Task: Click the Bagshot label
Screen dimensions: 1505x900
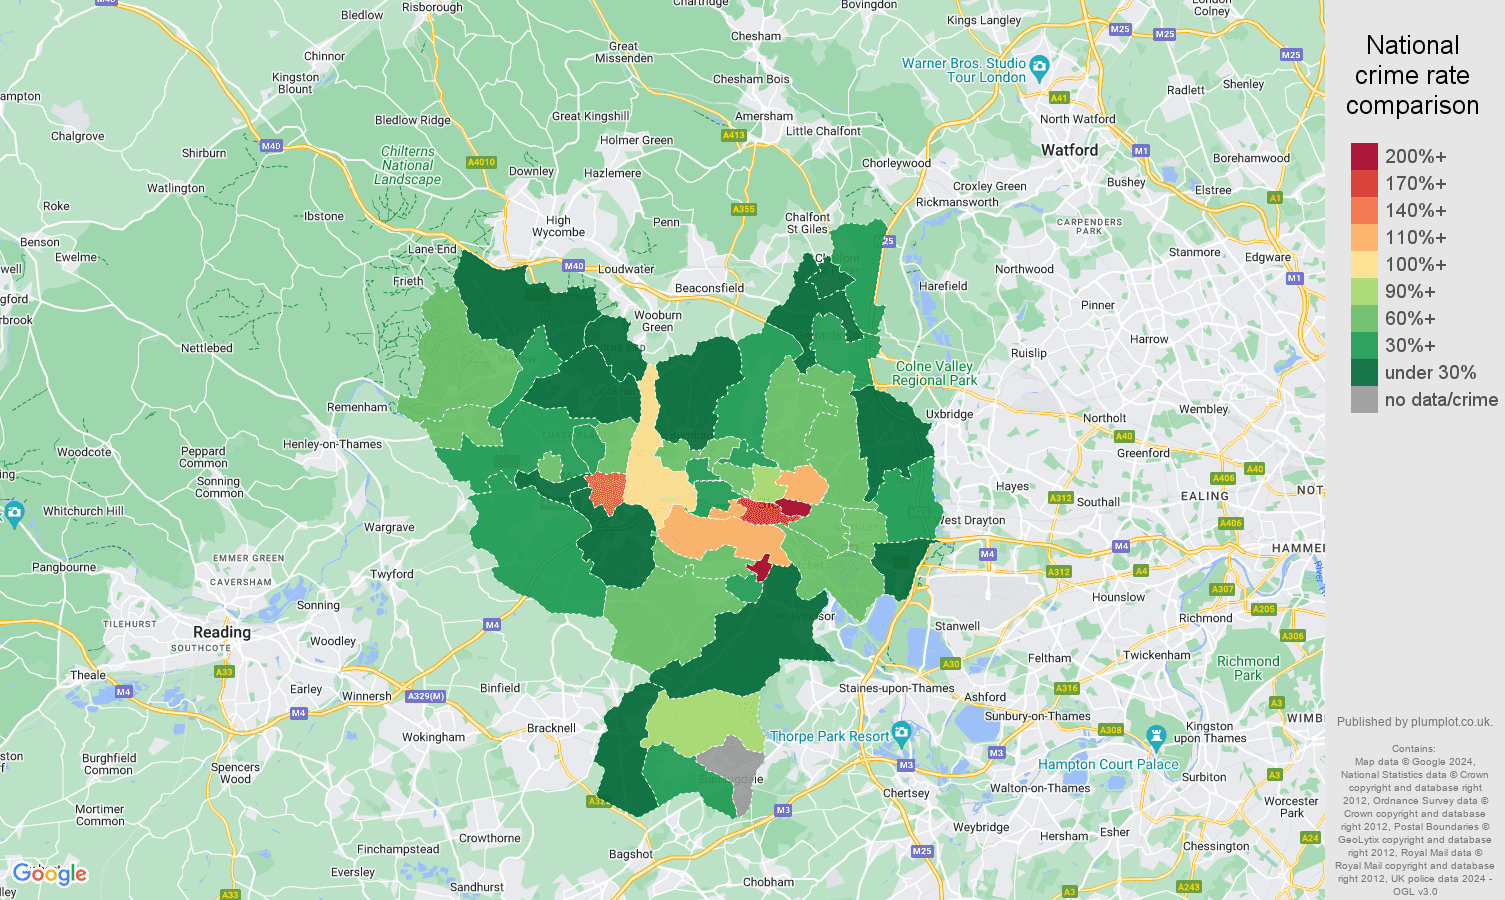Action: click(631, 854)
